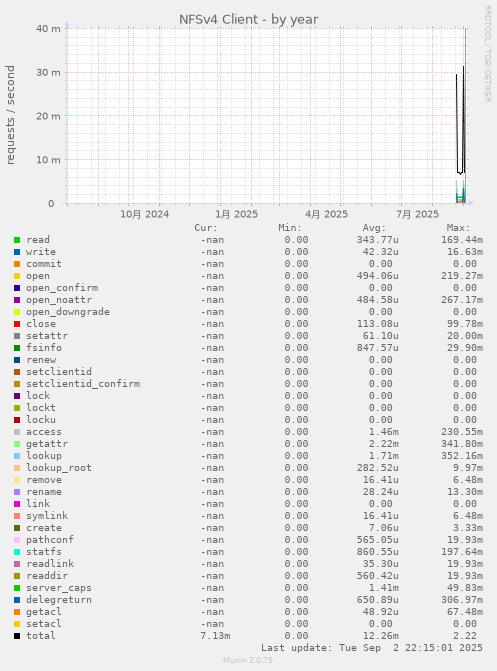The width and height of the screenshot is (497, 671).
Task: Select the red close legend swatch
Action: 17,324
